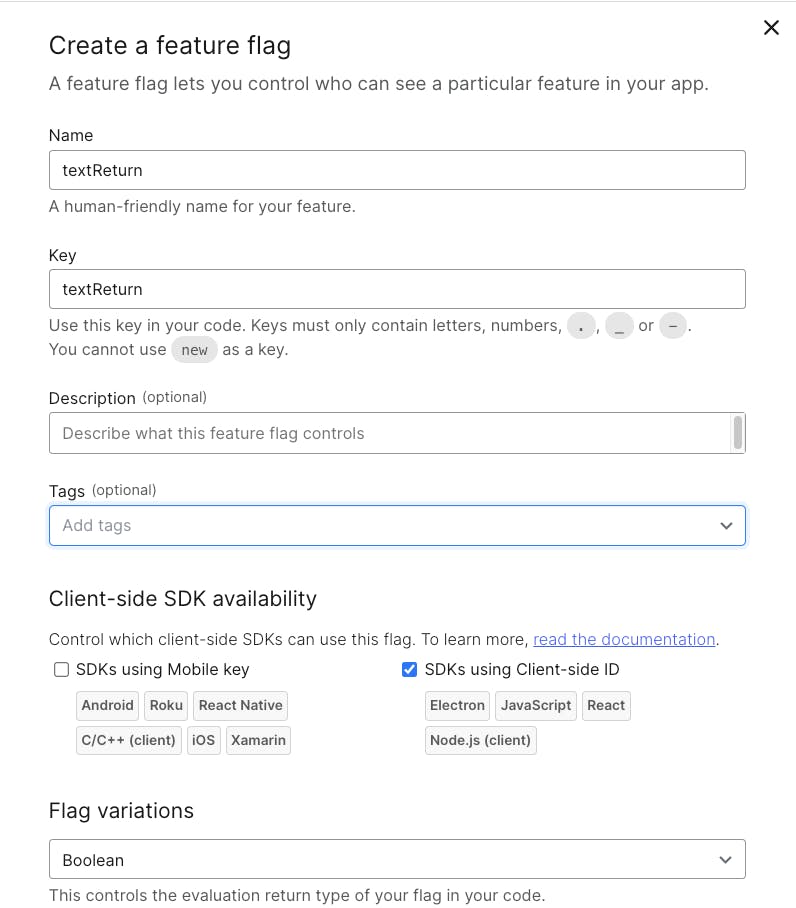Click the Key input field
Image resolution: width=796 pixels, height=908 pixels.
[x=397, y=289]
